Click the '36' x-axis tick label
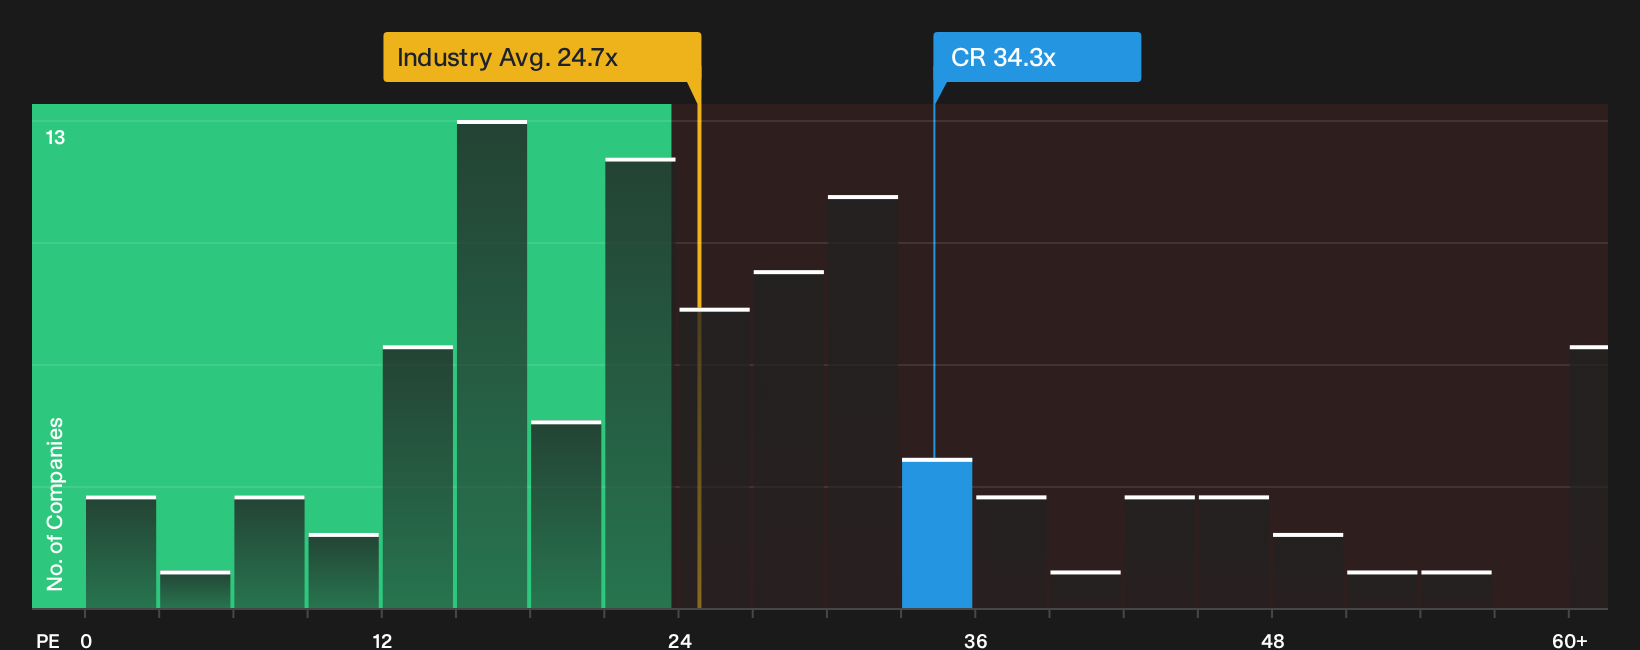 [x=976, y=641]
